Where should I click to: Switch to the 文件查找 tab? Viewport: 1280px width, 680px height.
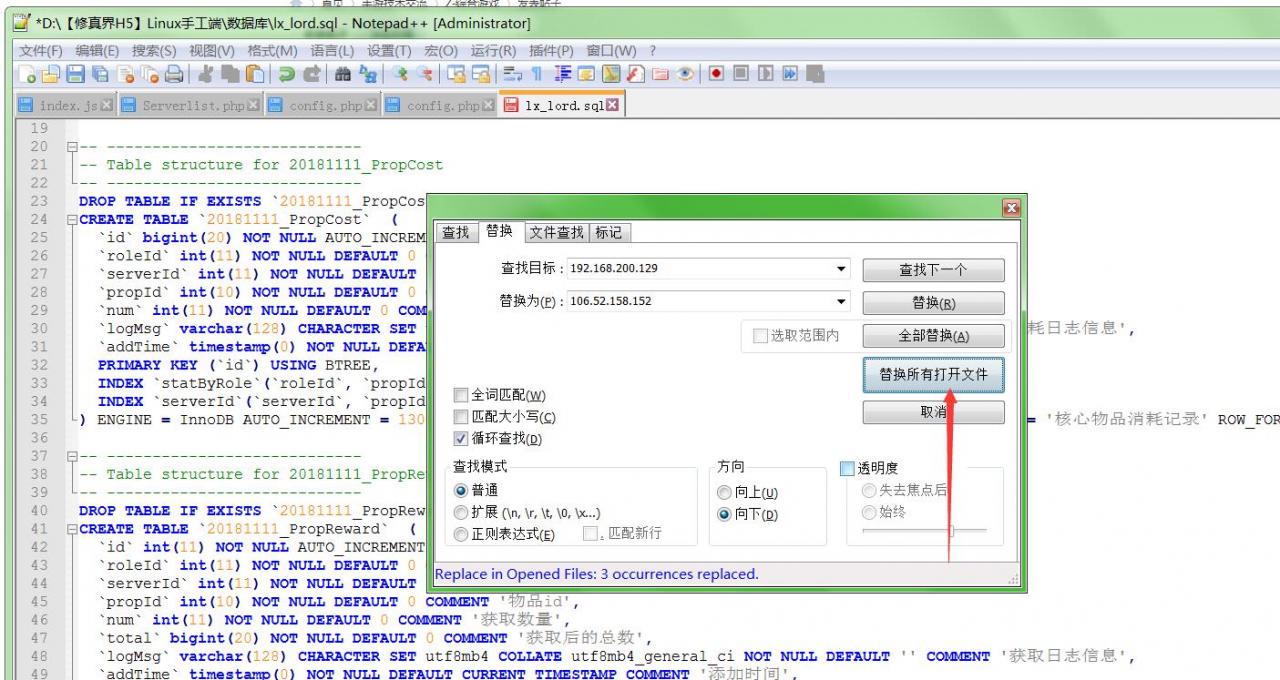click(556, 232)
